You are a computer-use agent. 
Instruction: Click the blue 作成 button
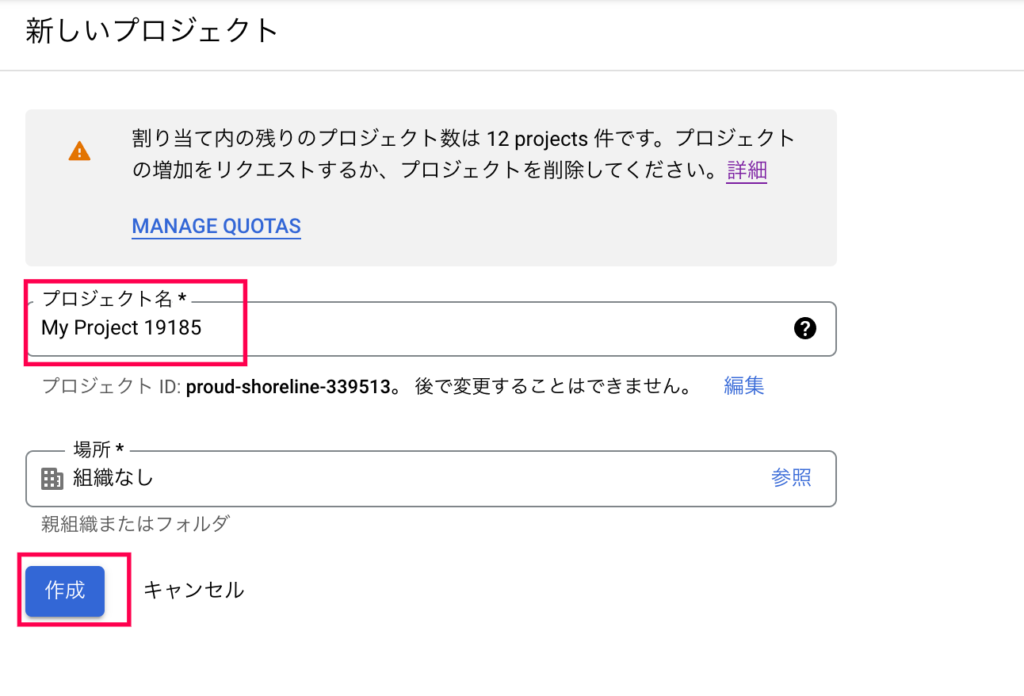click(x=65, y=591)
